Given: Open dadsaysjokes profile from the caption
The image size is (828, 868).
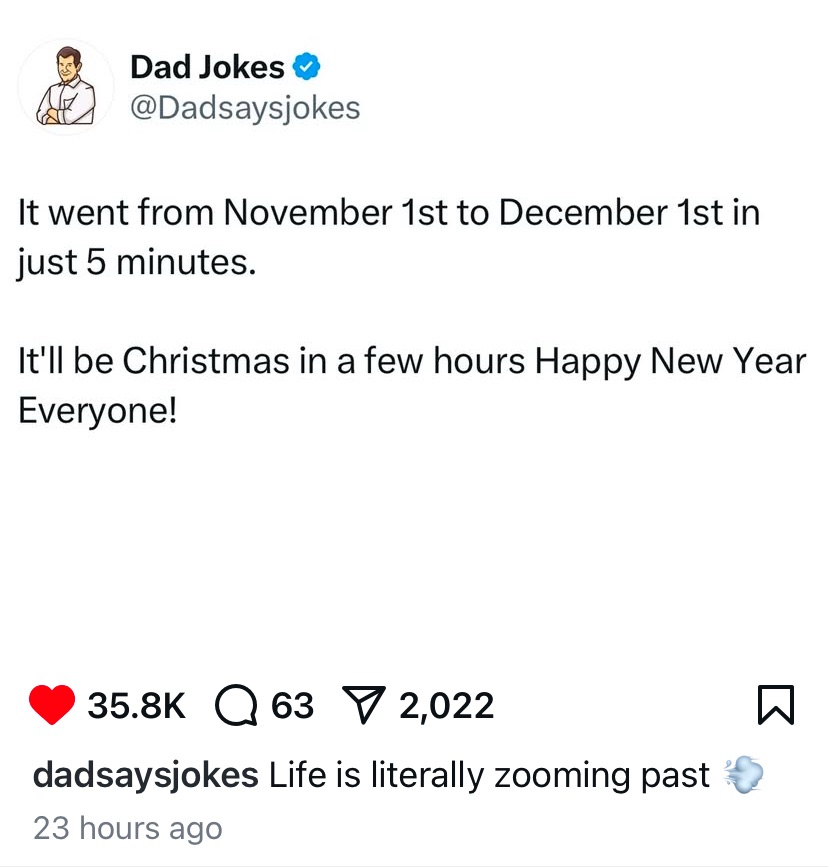Looking at the screenshot, I should tap(146, 775).
